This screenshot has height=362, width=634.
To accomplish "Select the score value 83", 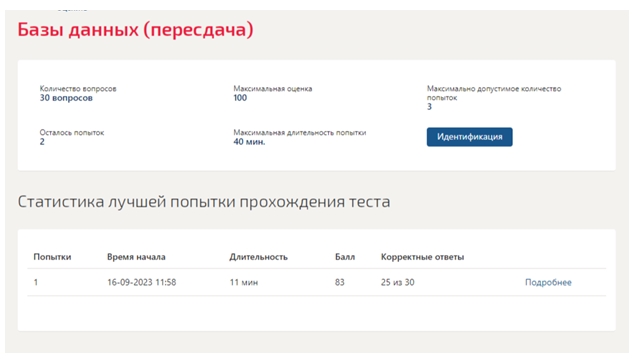I will tap(340, 282).
